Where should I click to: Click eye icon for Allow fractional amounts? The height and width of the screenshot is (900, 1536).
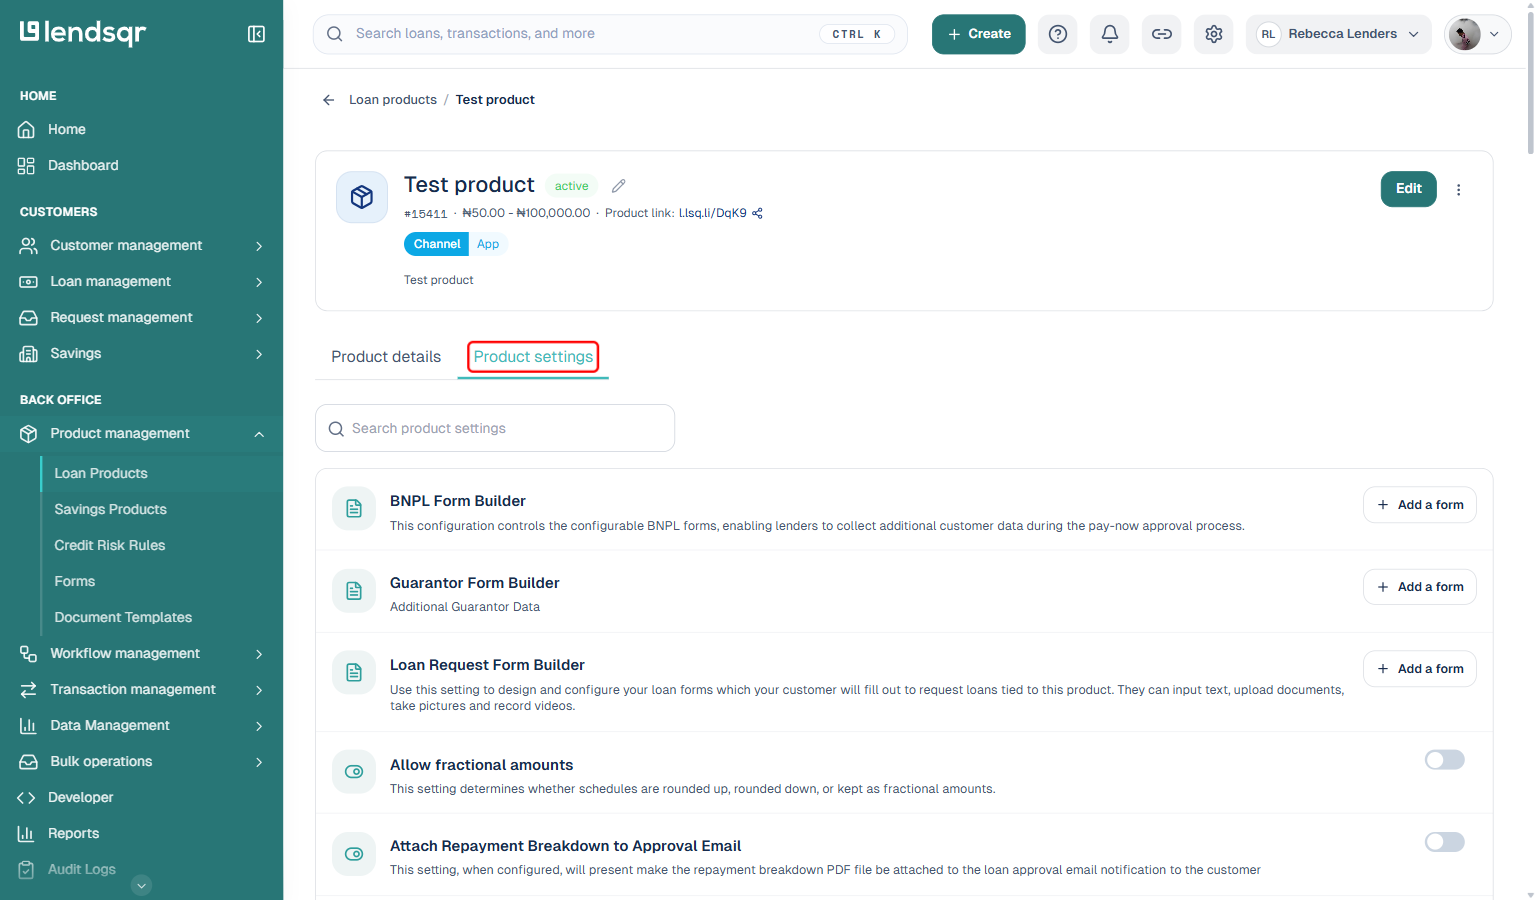click(354, 772)
